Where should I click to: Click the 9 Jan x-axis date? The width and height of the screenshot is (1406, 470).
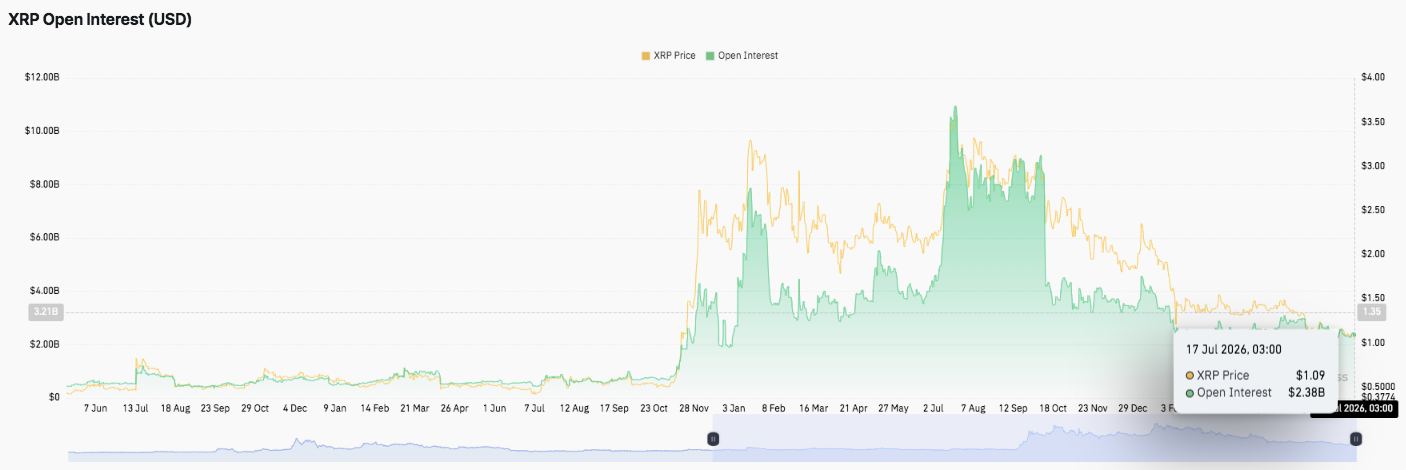(334, 408)
